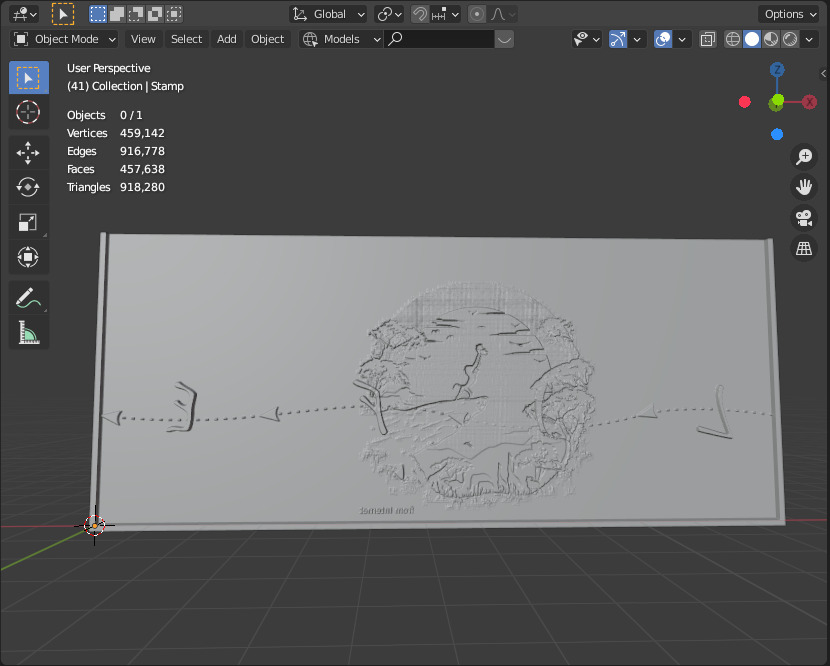Set selection mode to invert selection
This screenshot has height=666, width=830.
click(x=155, y=14)
